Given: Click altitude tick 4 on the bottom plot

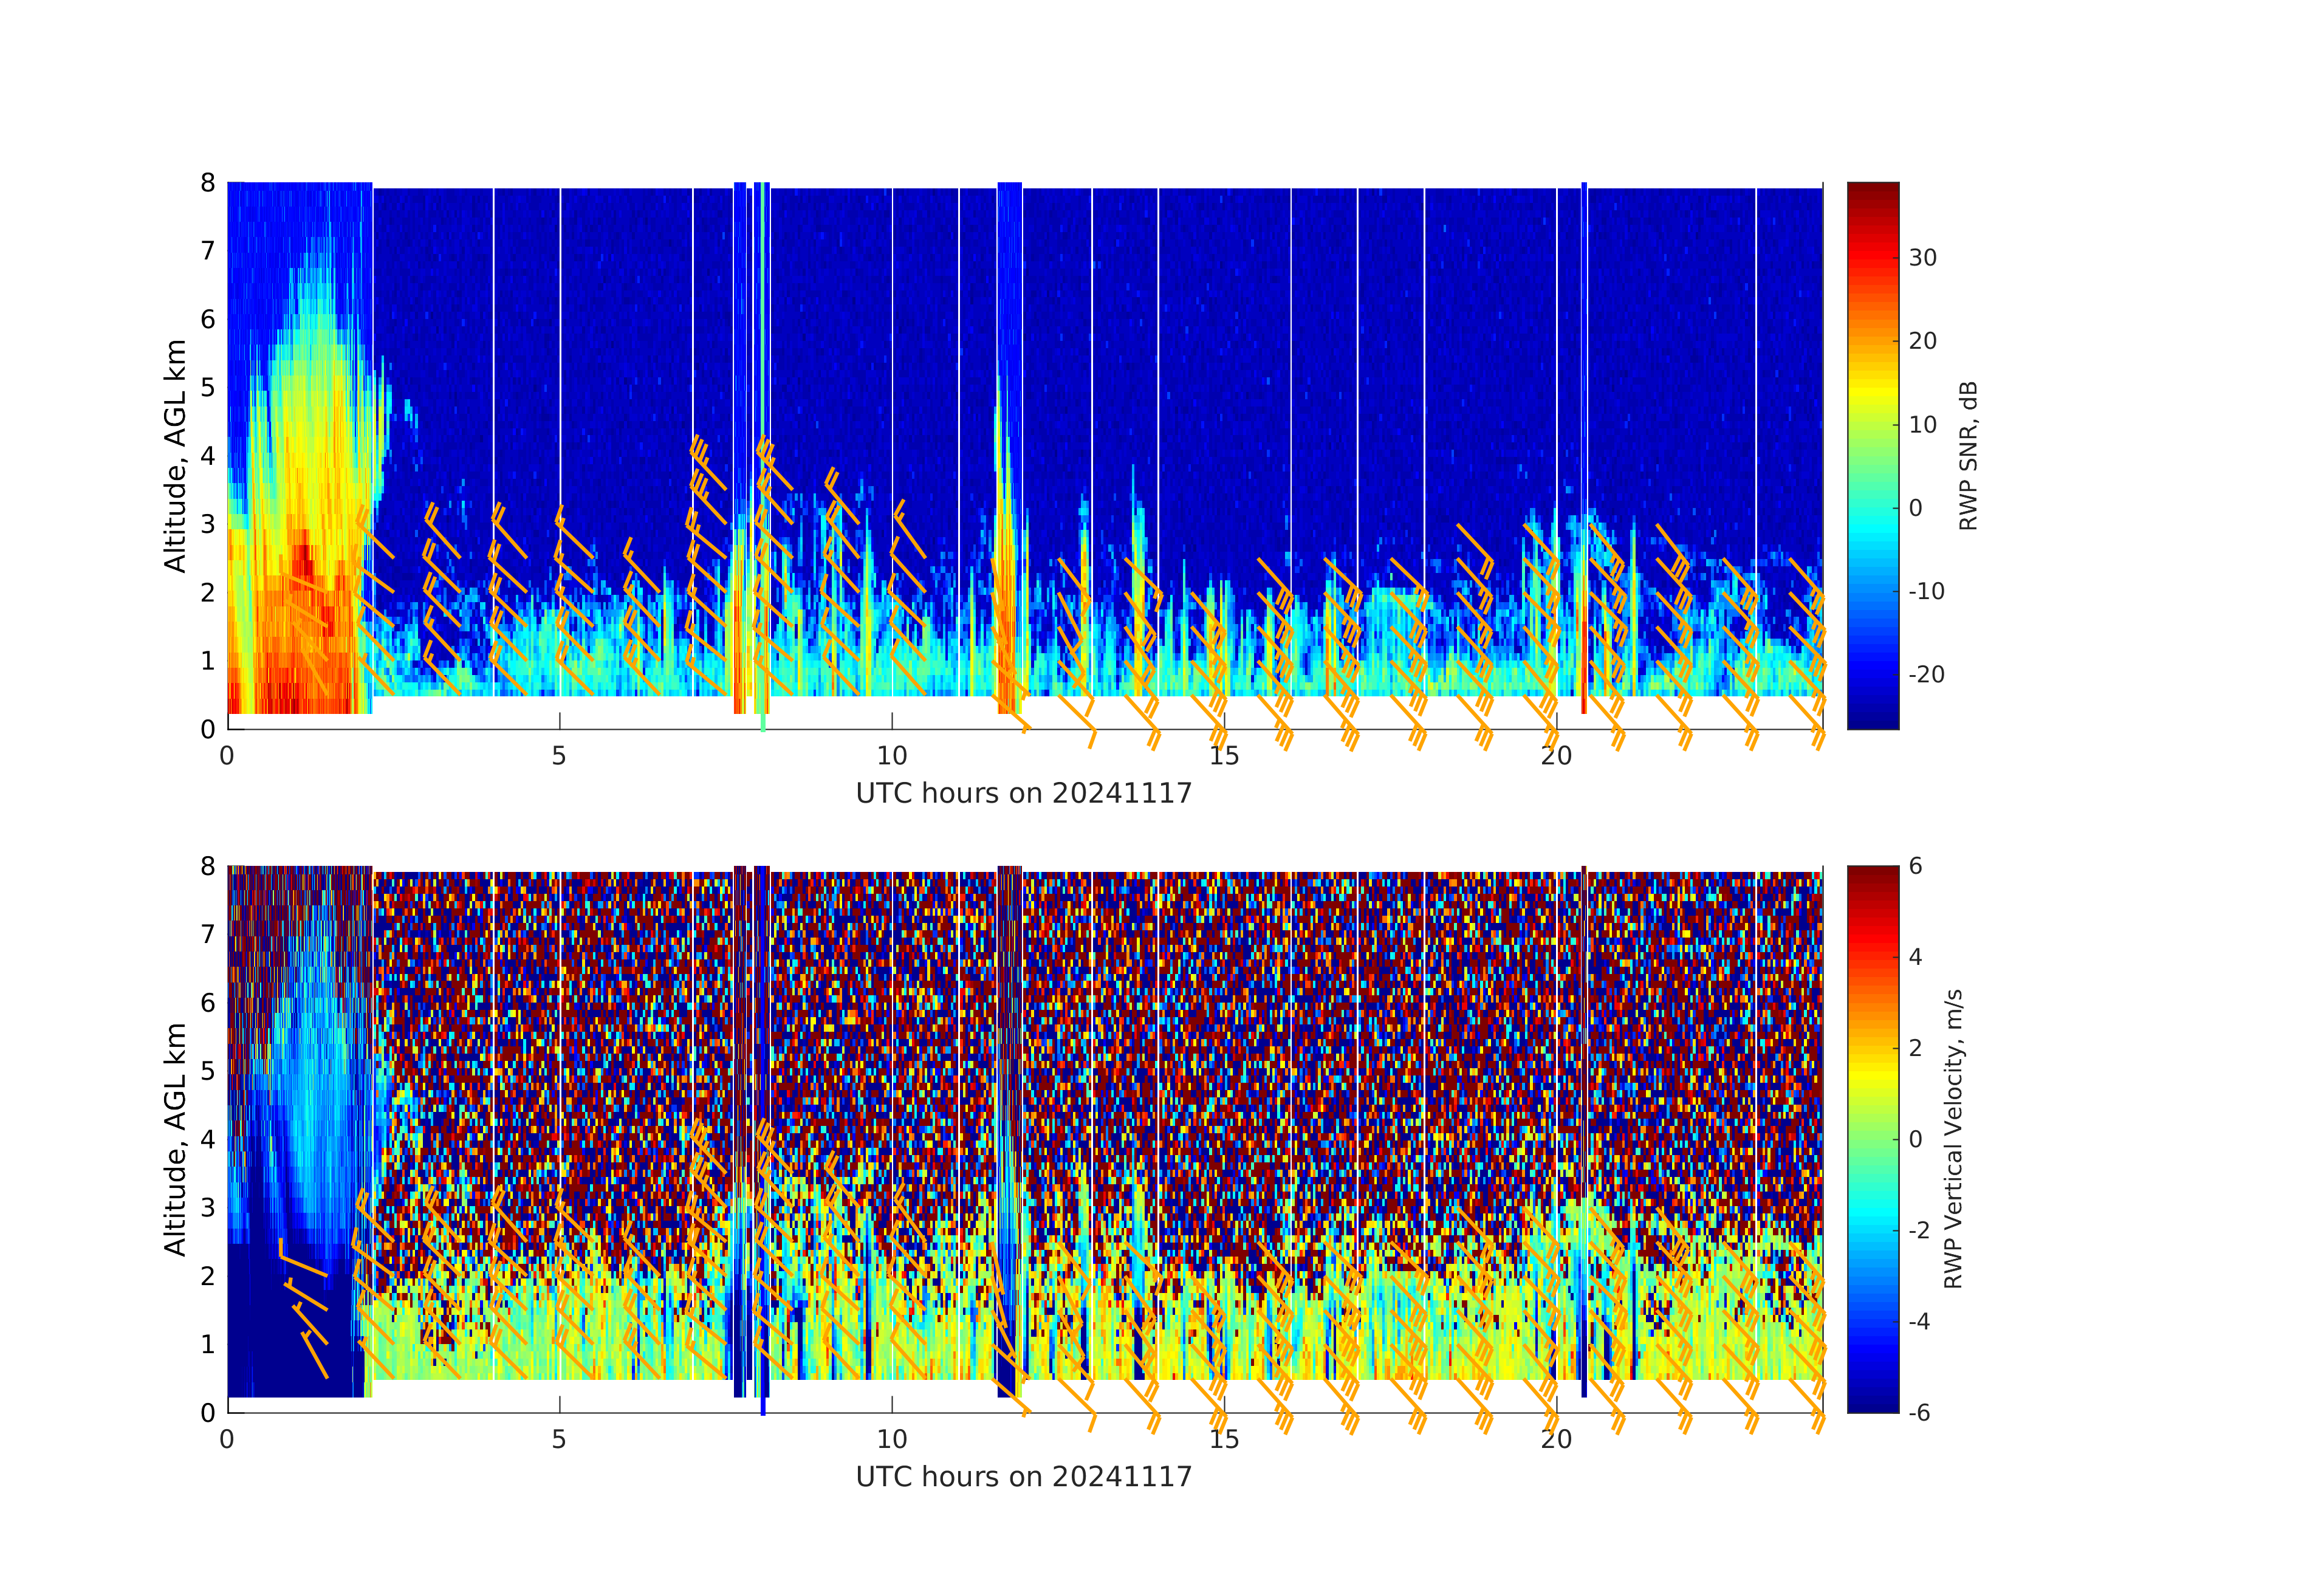Looking at the screenshot, I should click(x=207, y=1139).
